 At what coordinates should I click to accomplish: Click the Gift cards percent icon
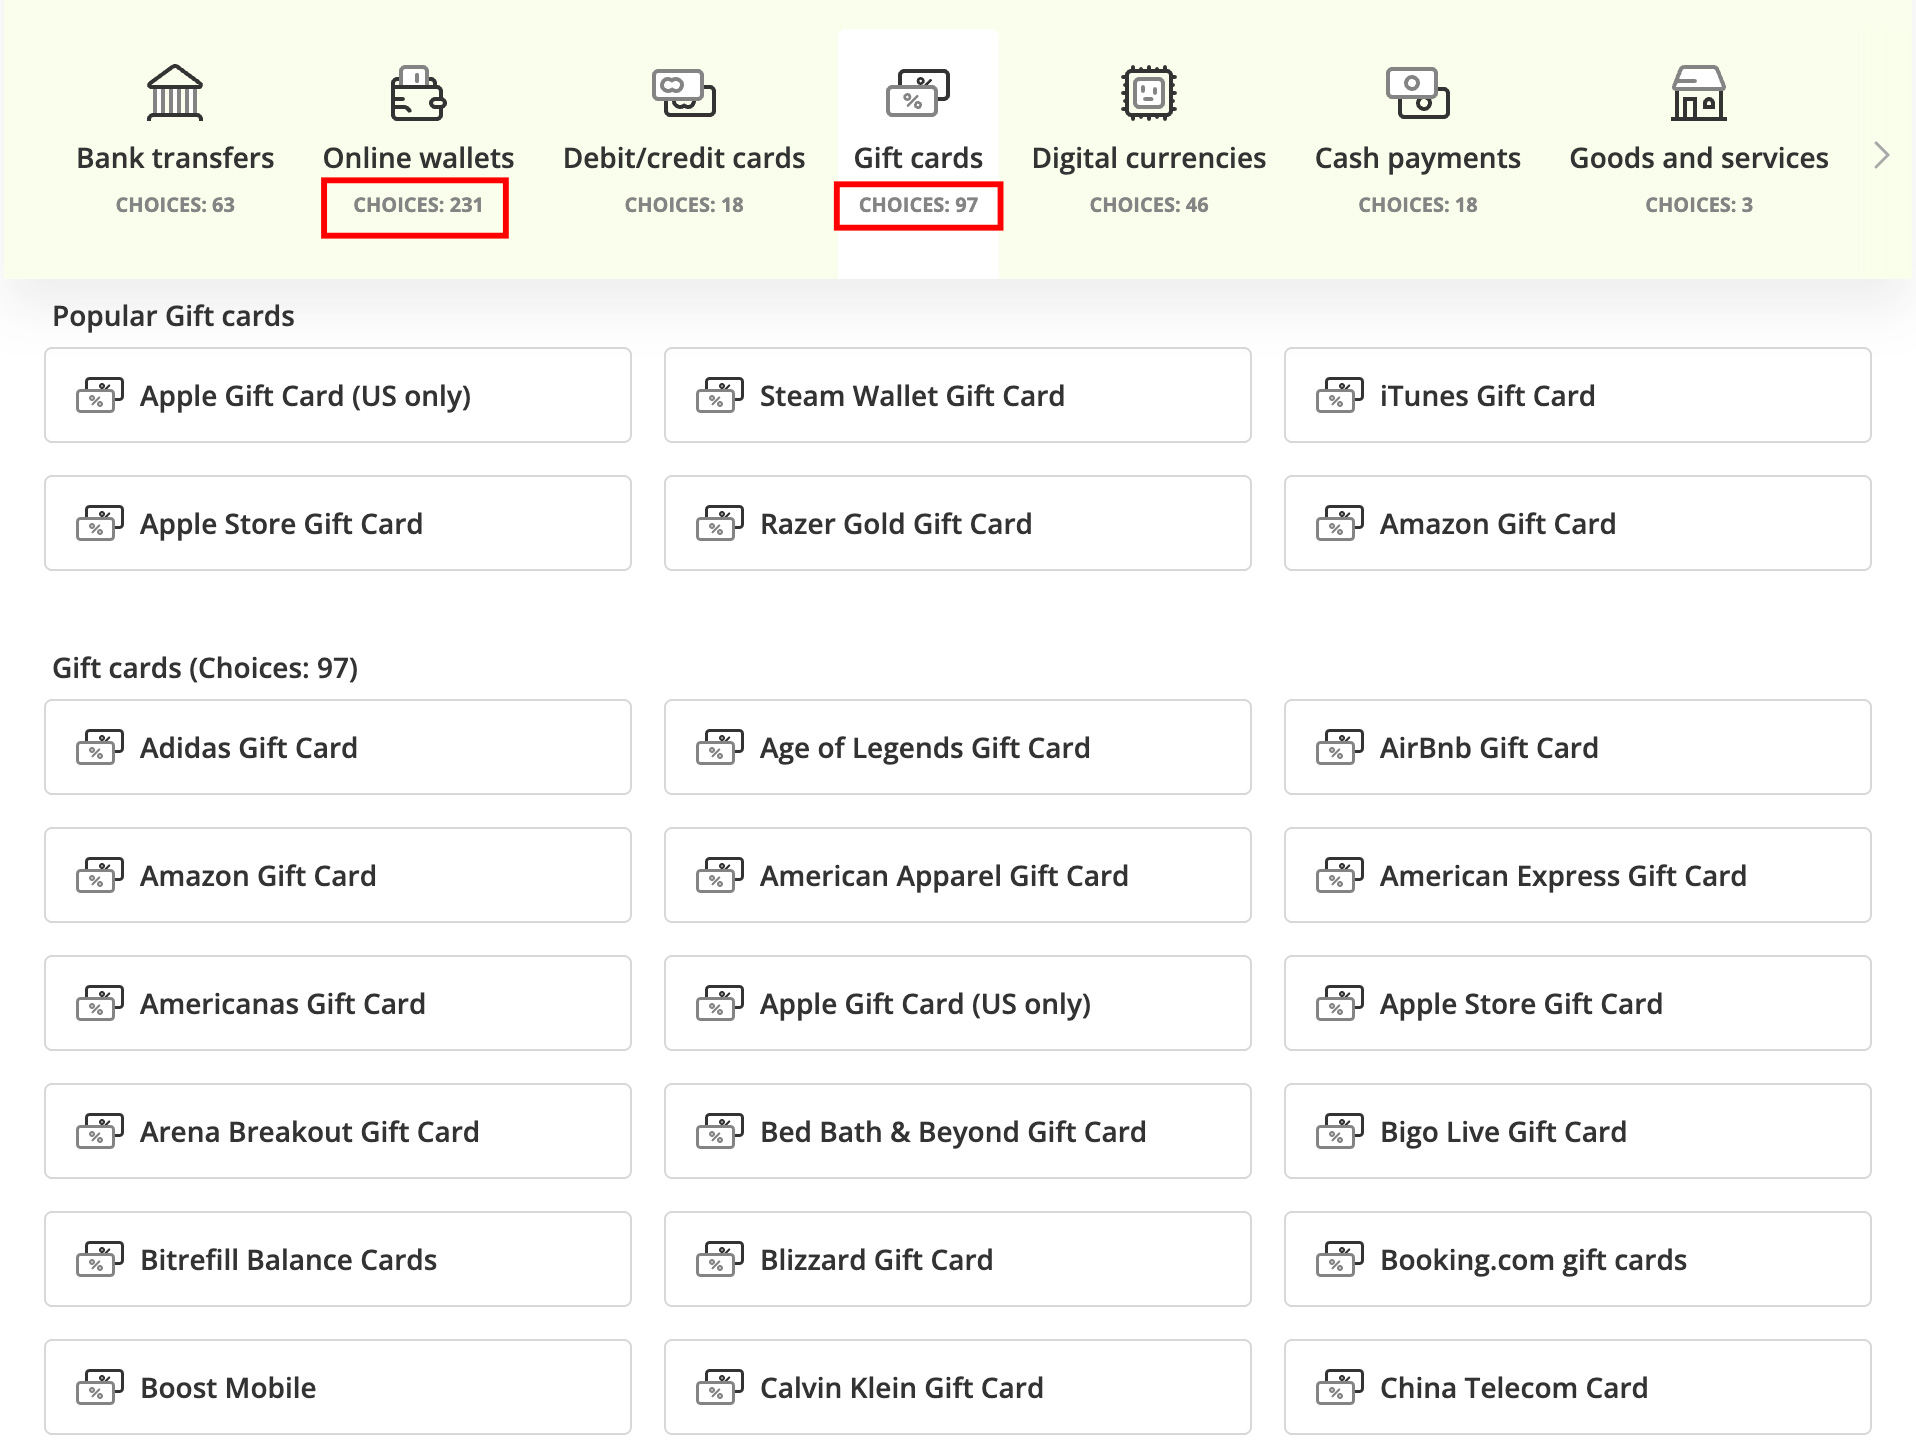[x=917, y=93]
